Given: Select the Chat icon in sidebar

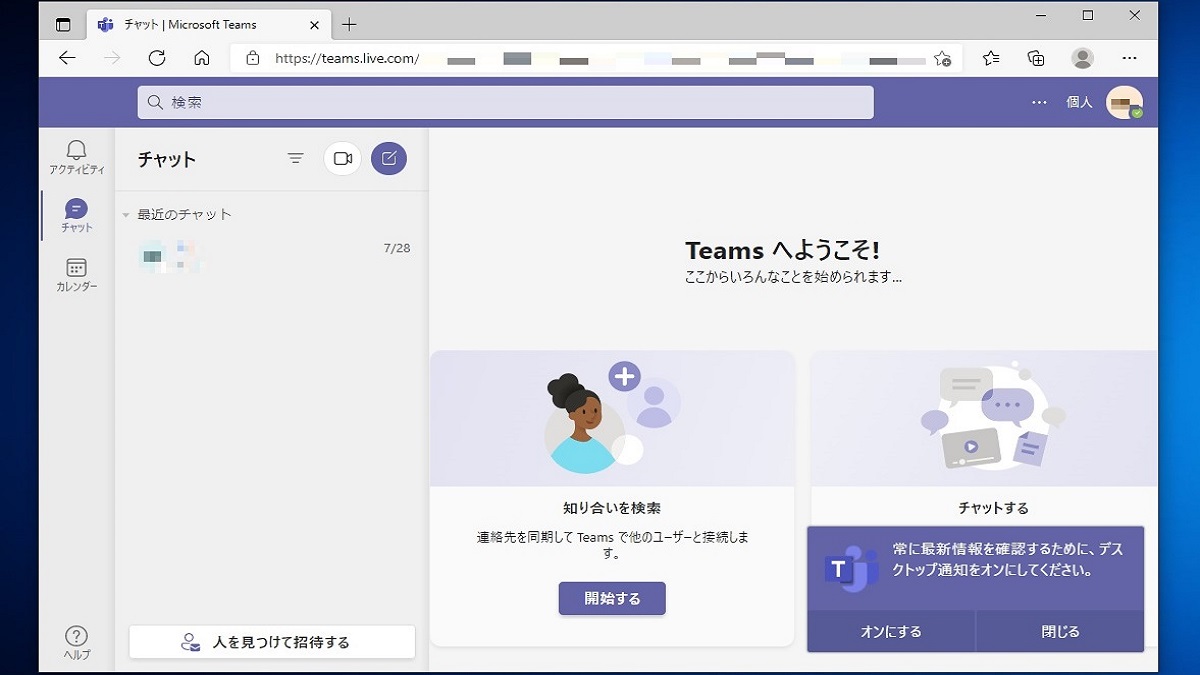Looking at the screenshot, I should tap(76, 214).
